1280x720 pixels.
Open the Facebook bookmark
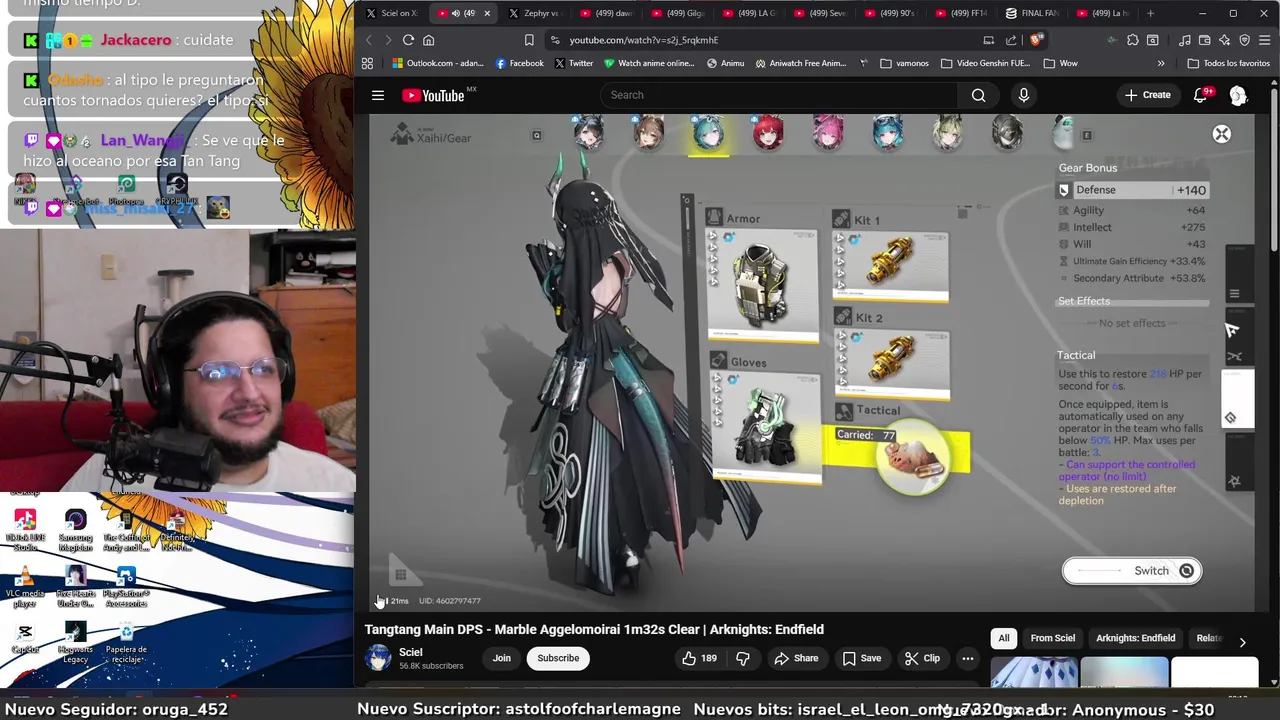[519, 63]
